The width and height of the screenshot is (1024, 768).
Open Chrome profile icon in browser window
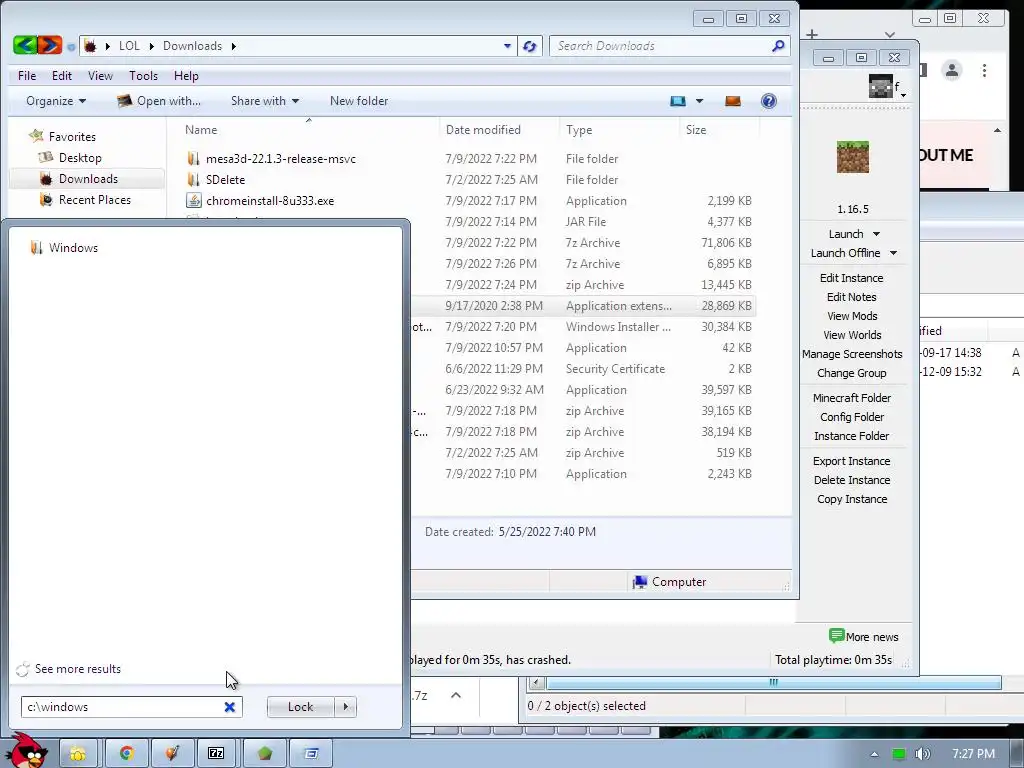[x=952, y=70]
